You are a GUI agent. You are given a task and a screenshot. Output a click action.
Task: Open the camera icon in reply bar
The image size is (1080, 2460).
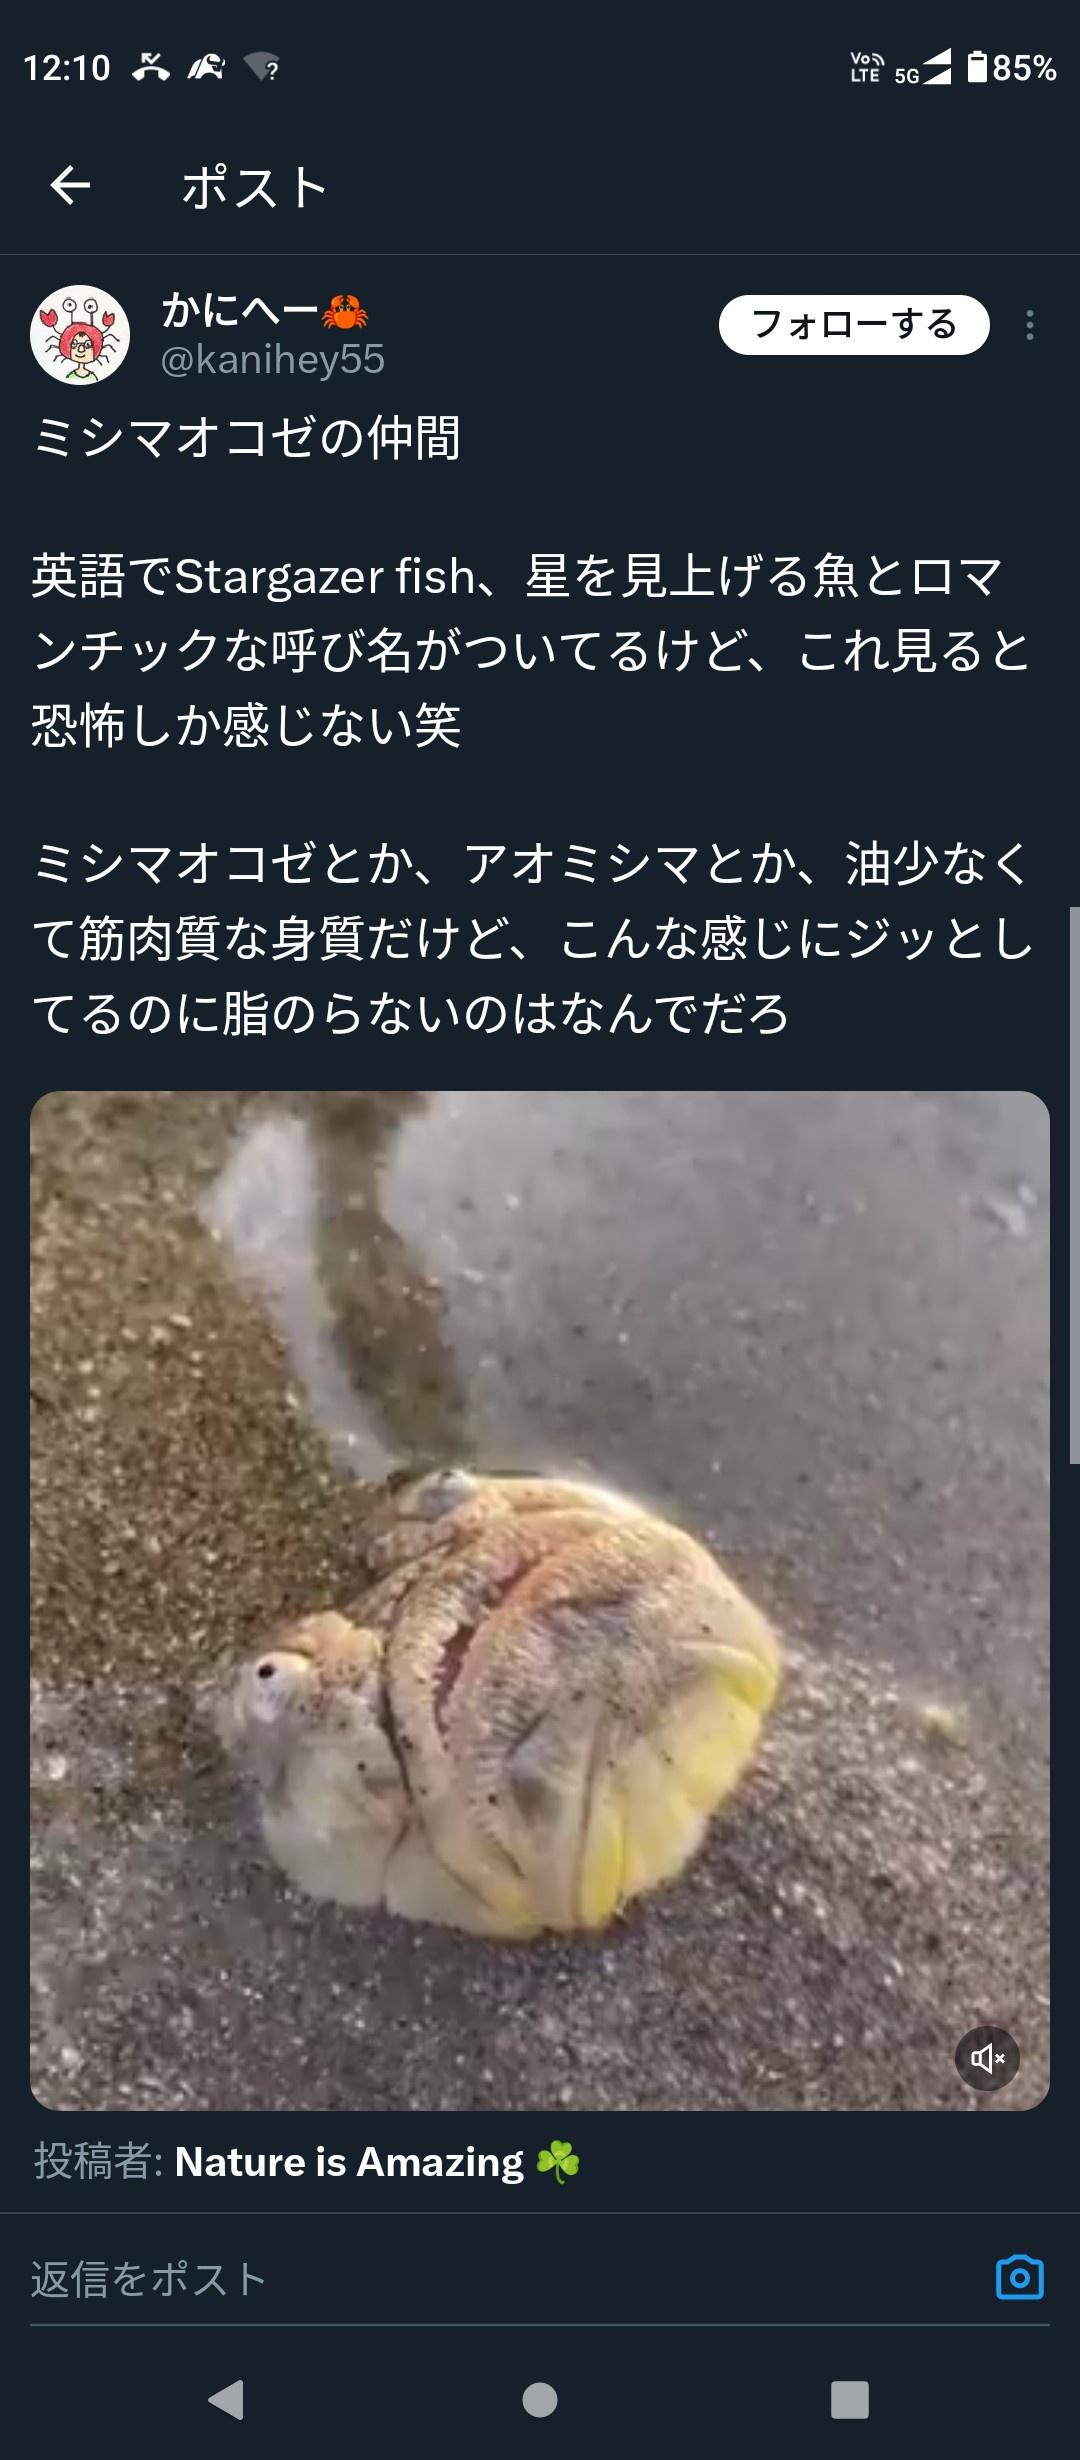[1020, 2278]
